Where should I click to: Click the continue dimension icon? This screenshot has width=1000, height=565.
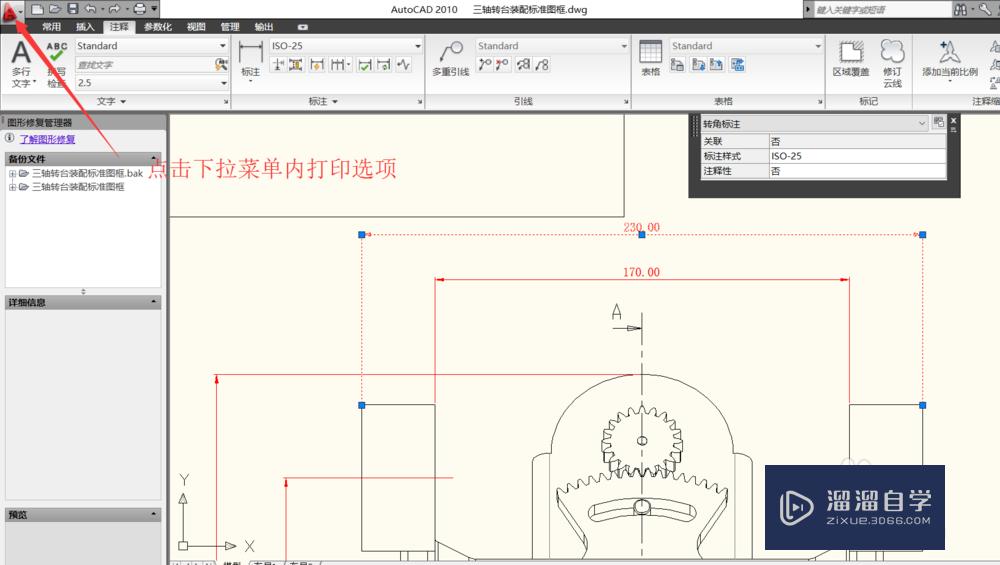(339, 64)
